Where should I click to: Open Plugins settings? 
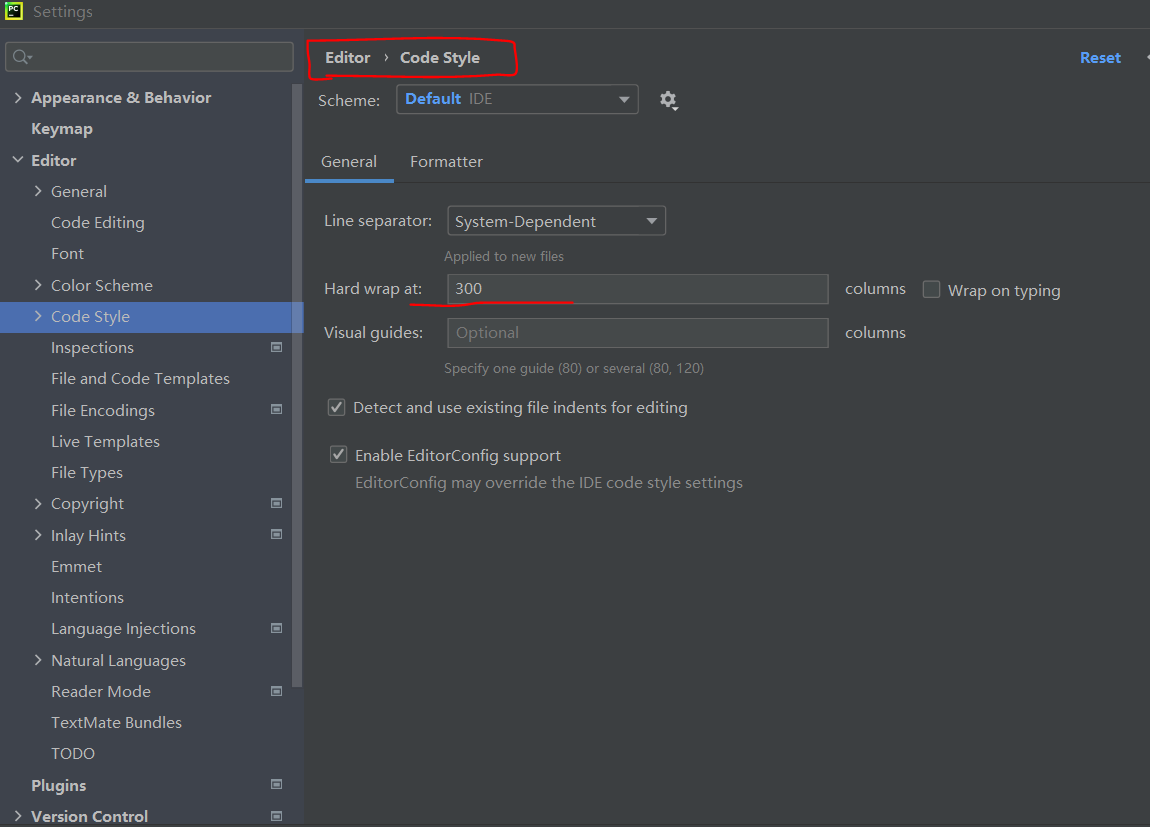tap(59, 785)
